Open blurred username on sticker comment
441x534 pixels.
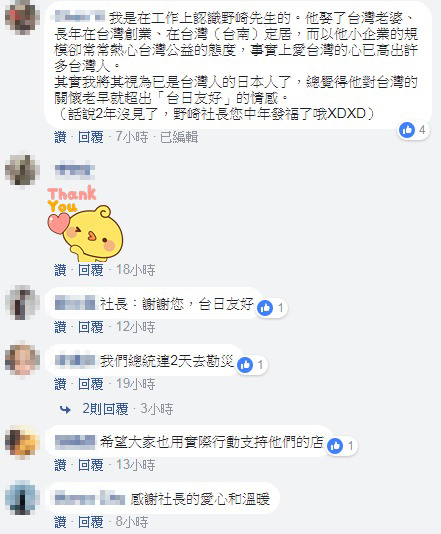[x=75, y=170]
